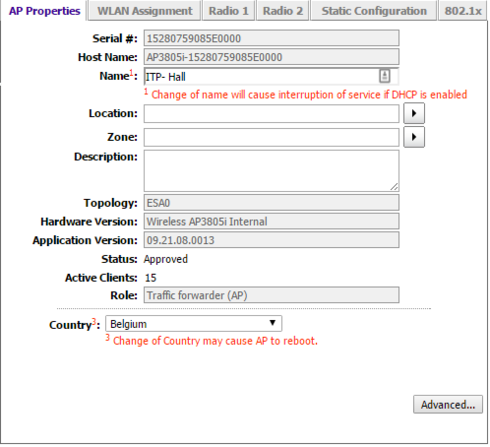Select the Host Name field value
The height and width of the screenshot is (447, 490).
[271, 57]
